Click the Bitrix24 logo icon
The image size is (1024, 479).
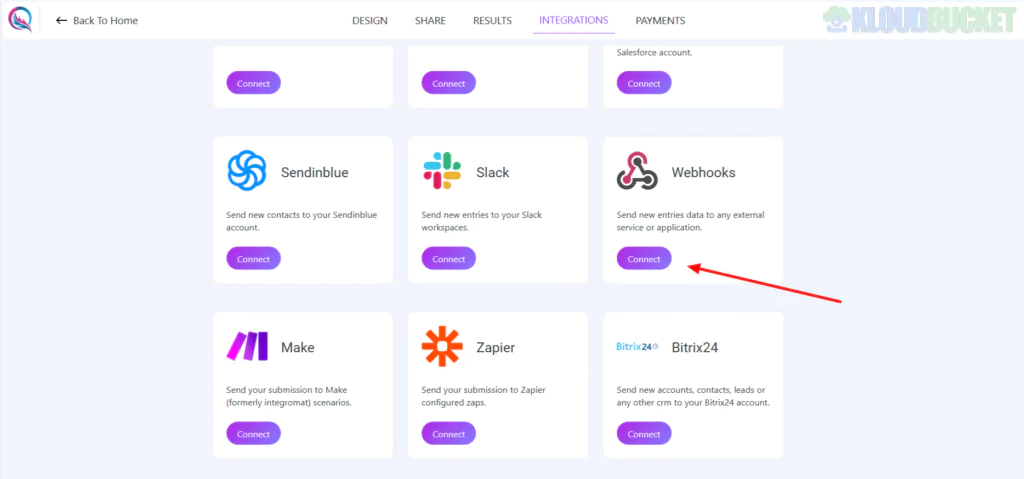click(x=637, y=346)
